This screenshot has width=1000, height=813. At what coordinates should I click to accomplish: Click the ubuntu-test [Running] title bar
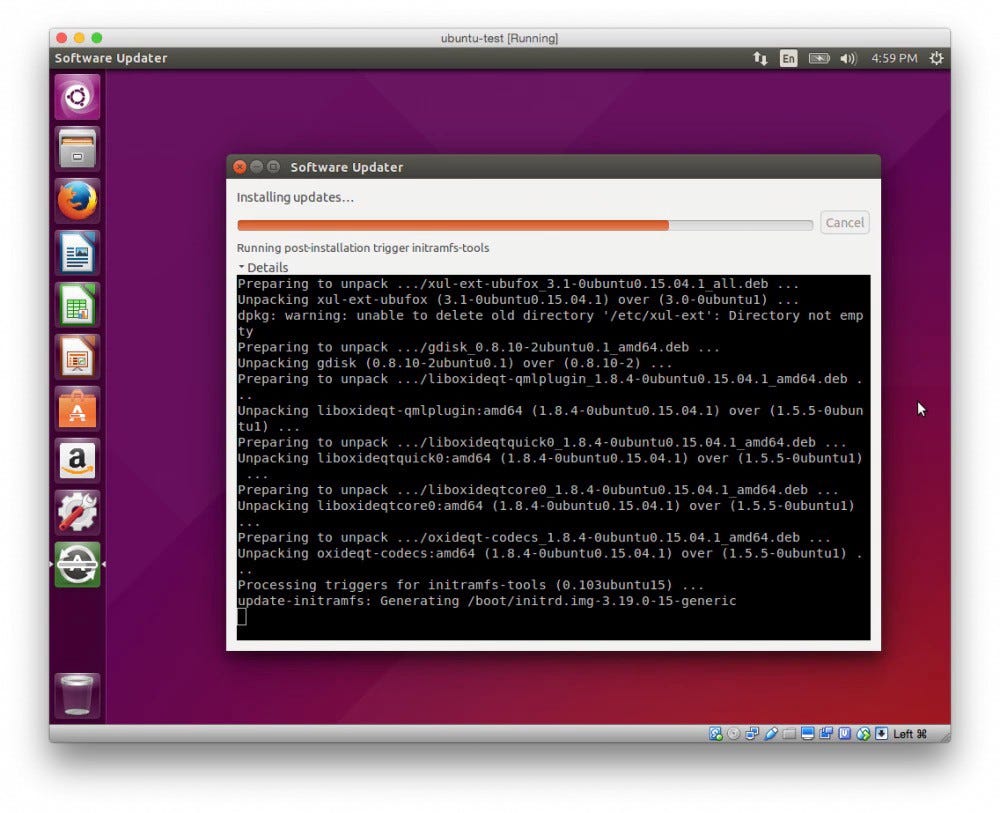pyautogui.click(x=499, y=38)
